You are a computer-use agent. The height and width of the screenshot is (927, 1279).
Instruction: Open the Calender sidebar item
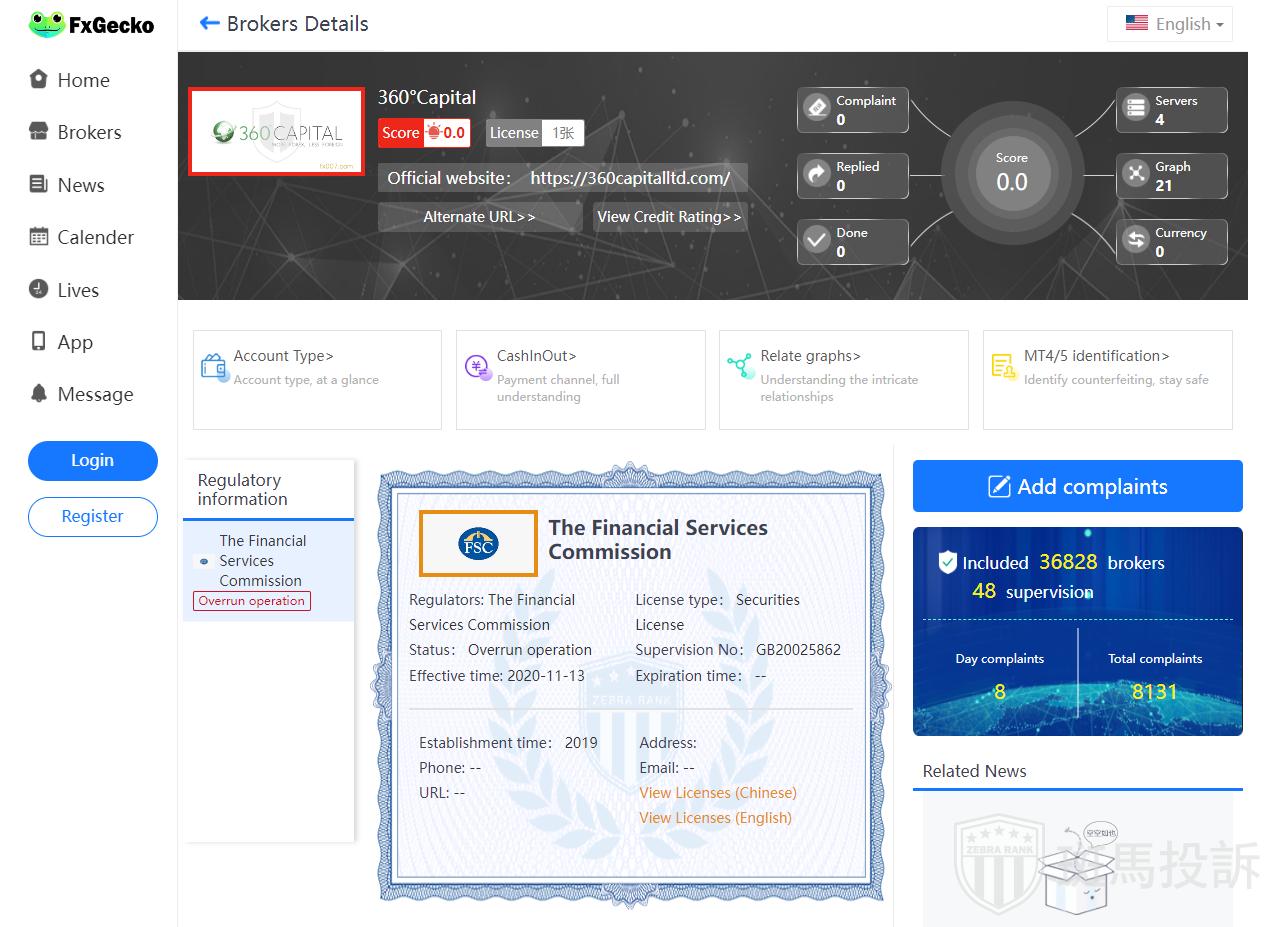[95, 237]
